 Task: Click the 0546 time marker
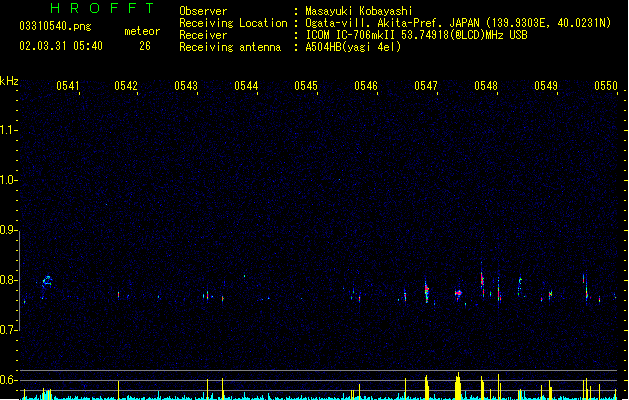tap(366, 86)
